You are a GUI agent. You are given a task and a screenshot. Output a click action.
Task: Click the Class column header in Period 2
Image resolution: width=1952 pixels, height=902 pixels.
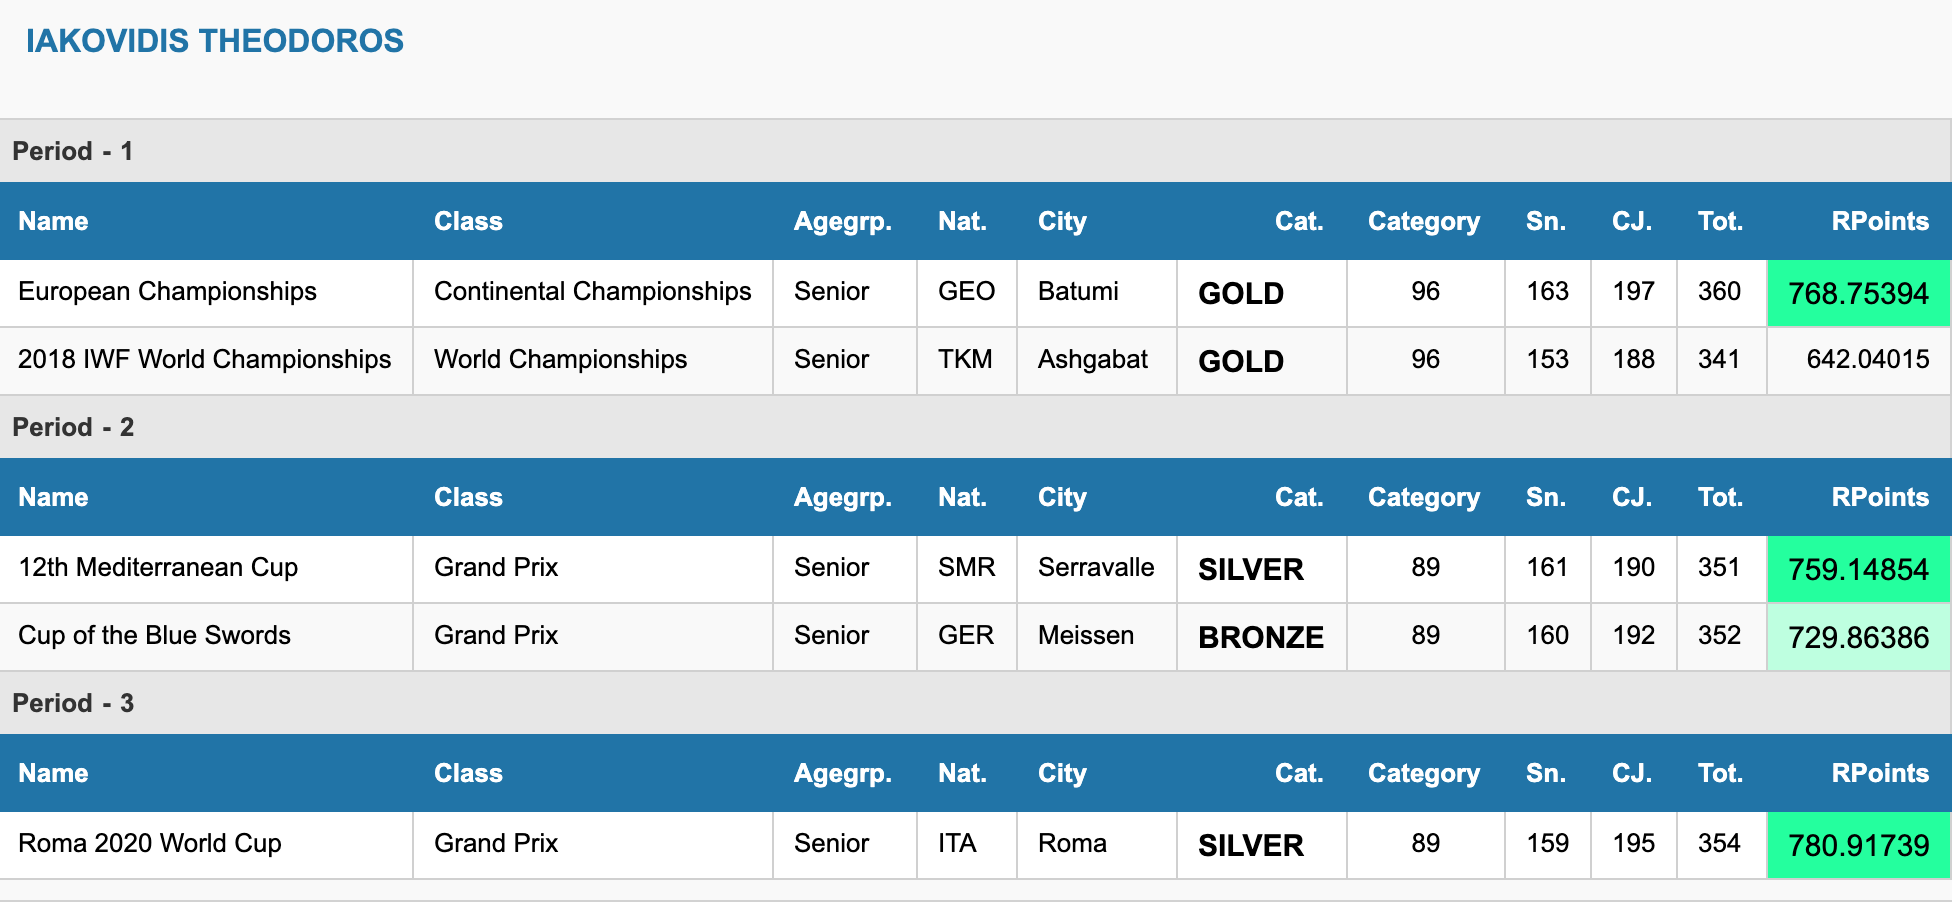(x=468, y=497)
